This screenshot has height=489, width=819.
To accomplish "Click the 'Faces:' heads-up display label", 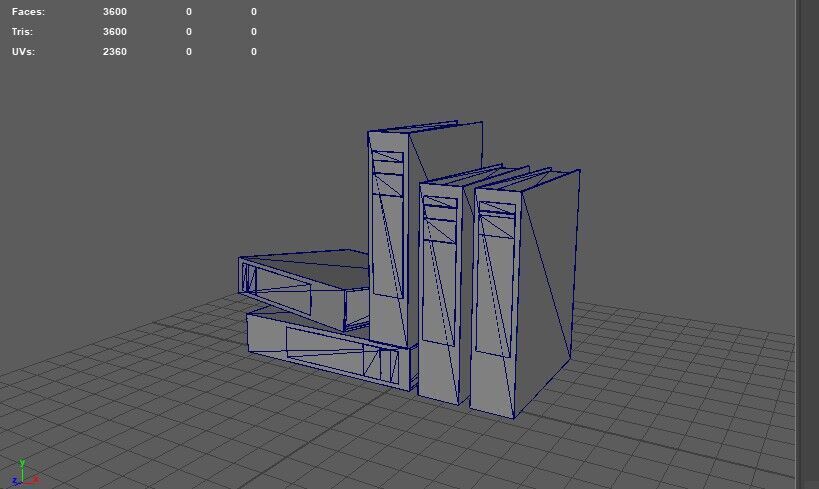I will click(x=28, y=11).
